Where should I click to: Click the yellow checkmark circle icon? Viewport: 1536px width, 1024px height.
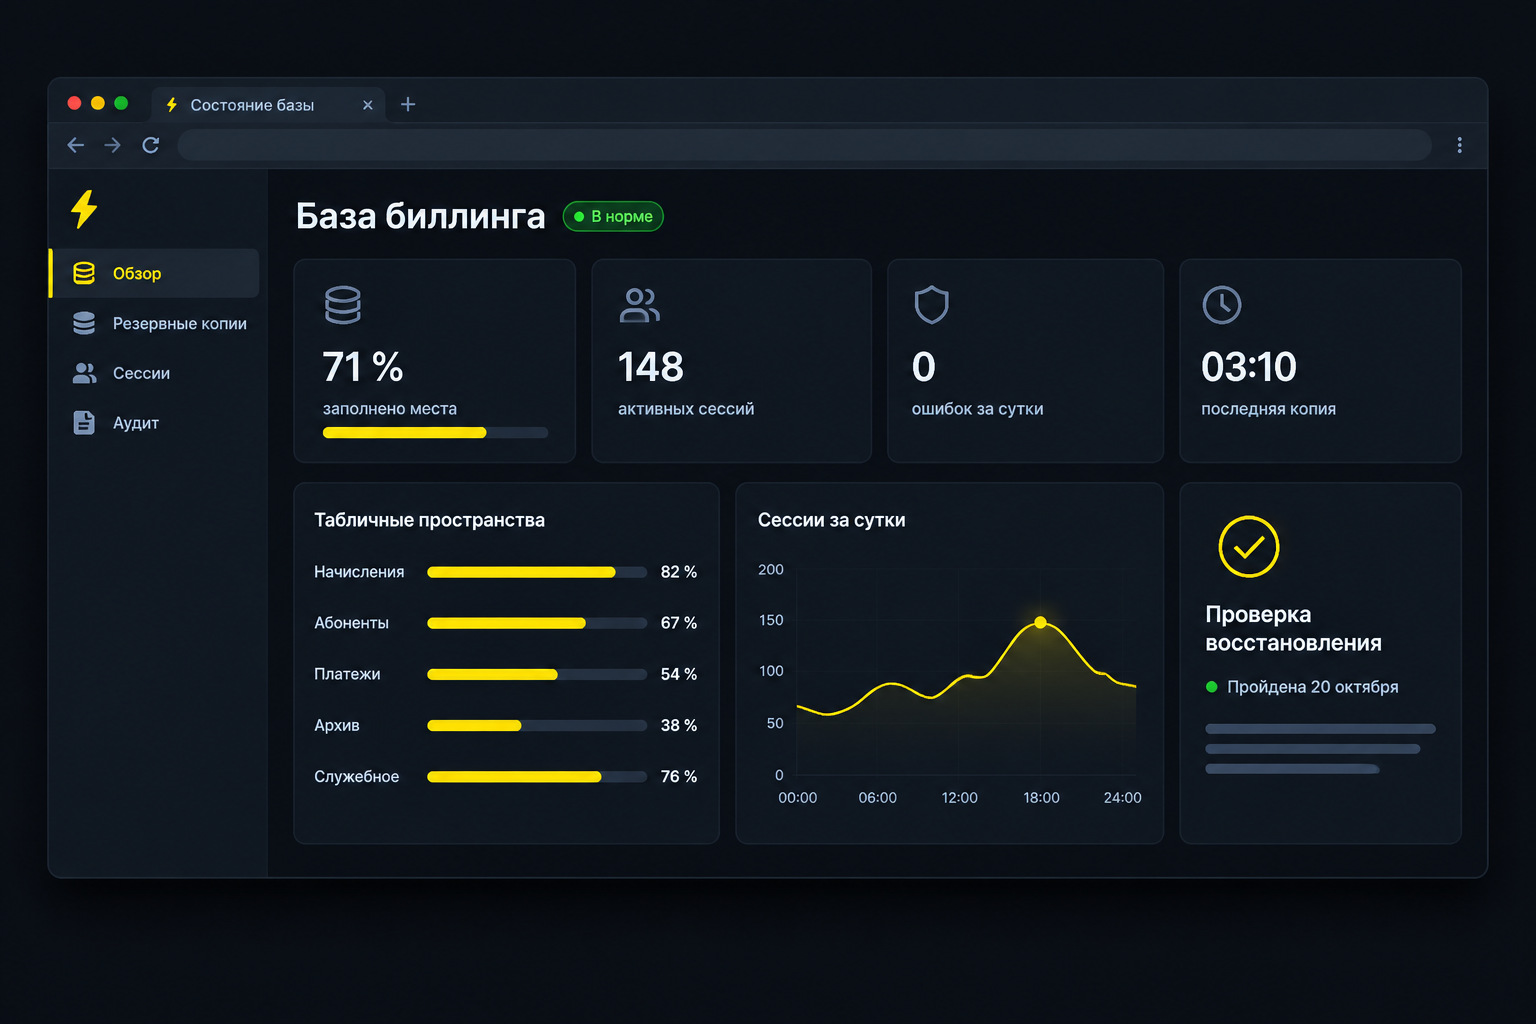coord(1249,547)
